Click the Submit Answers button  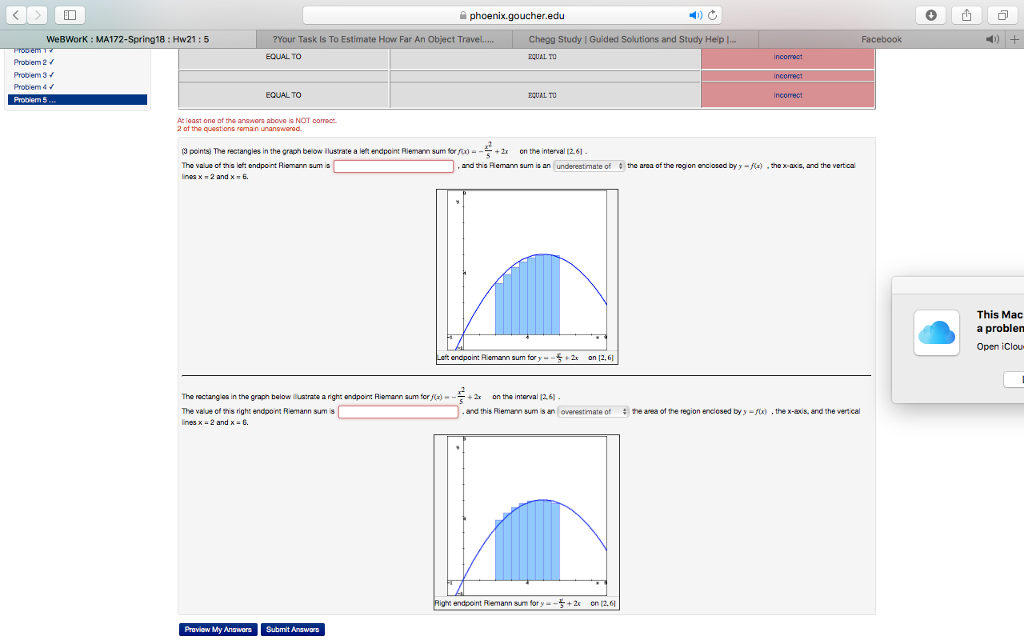[x=292, y=629]
